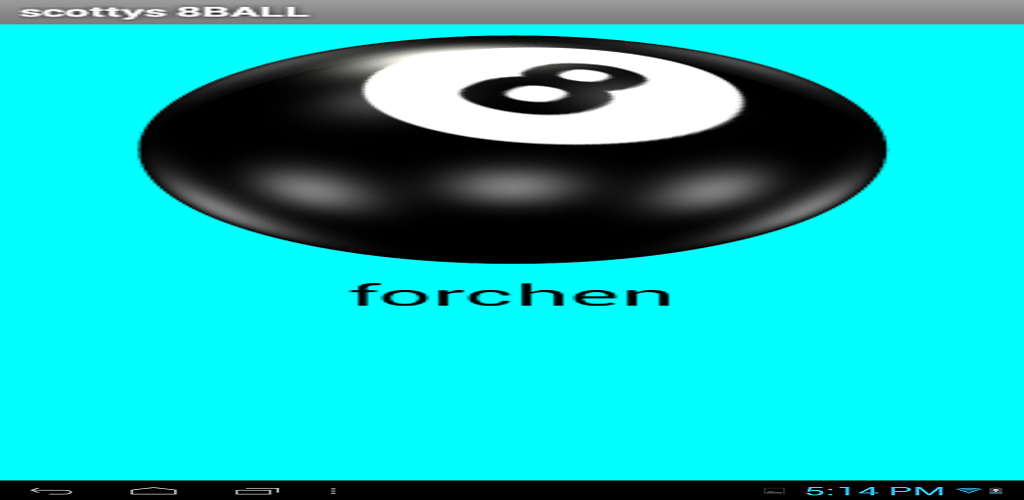The height and width of the screenshot is (500, 1024).
Task: Click the 5:14 PM clock
Action: click(875, 491)
